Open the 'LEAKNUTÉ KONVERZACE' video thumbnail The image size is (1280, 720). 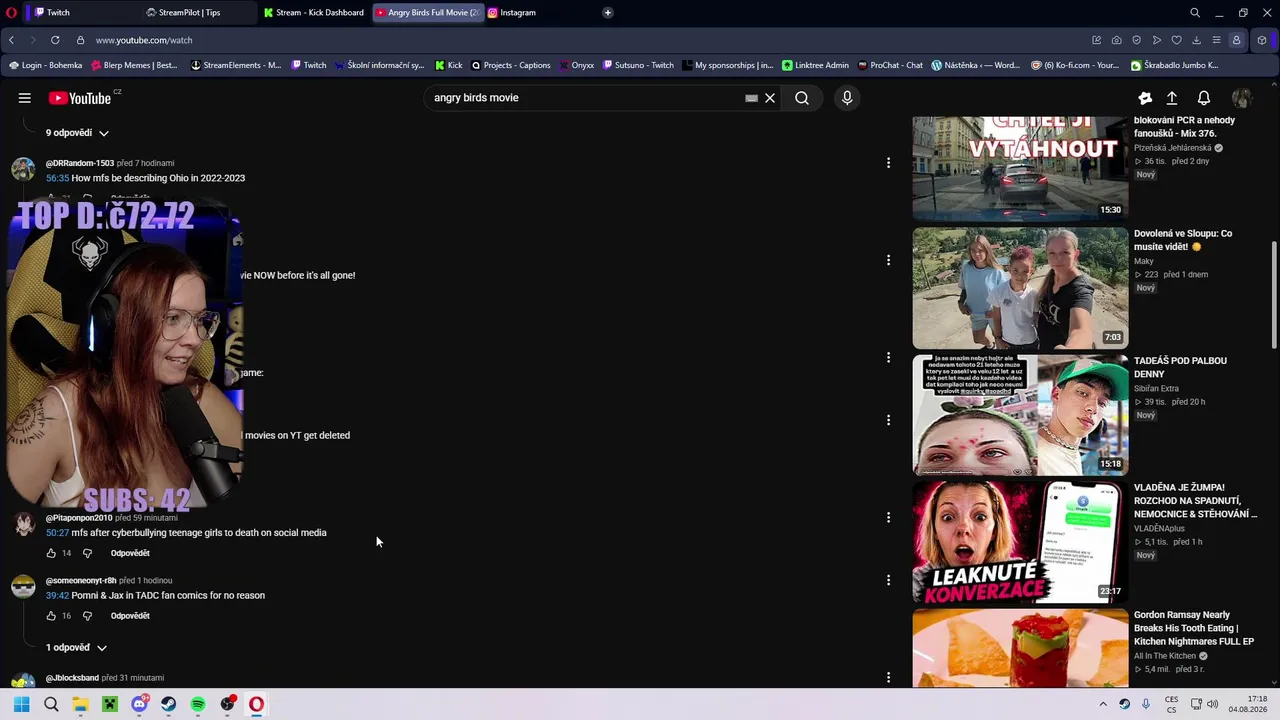coord(1020,542)
